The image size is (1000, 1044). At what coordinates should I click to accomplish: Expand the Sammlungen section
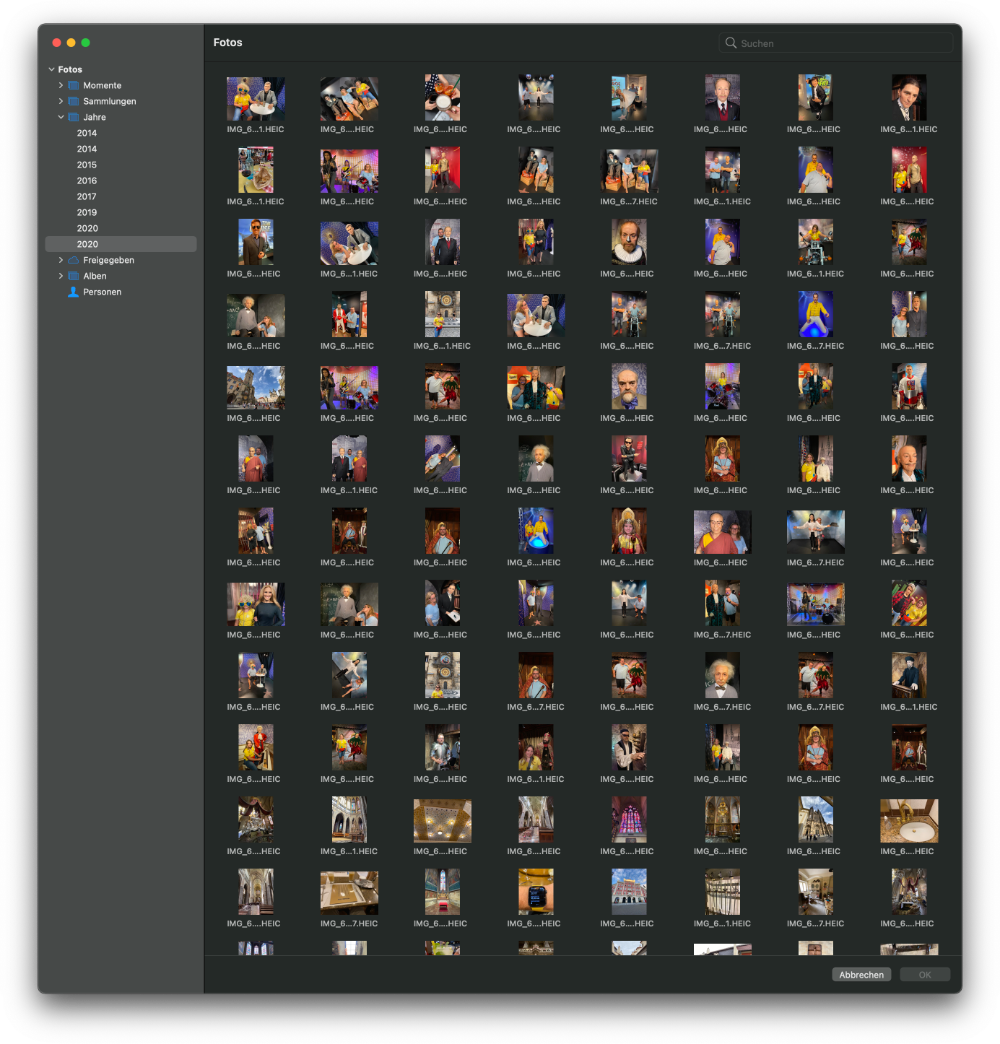[x=60, y=102]
